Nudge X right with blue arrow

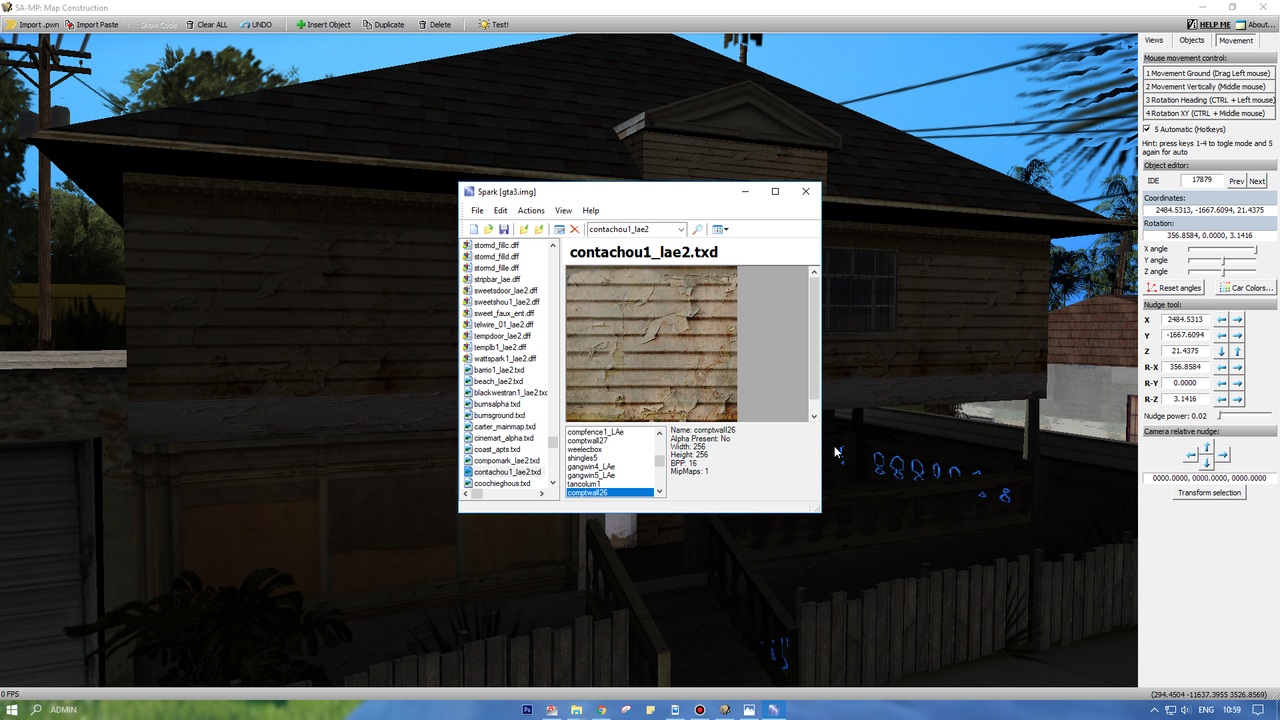point(1237,320)
